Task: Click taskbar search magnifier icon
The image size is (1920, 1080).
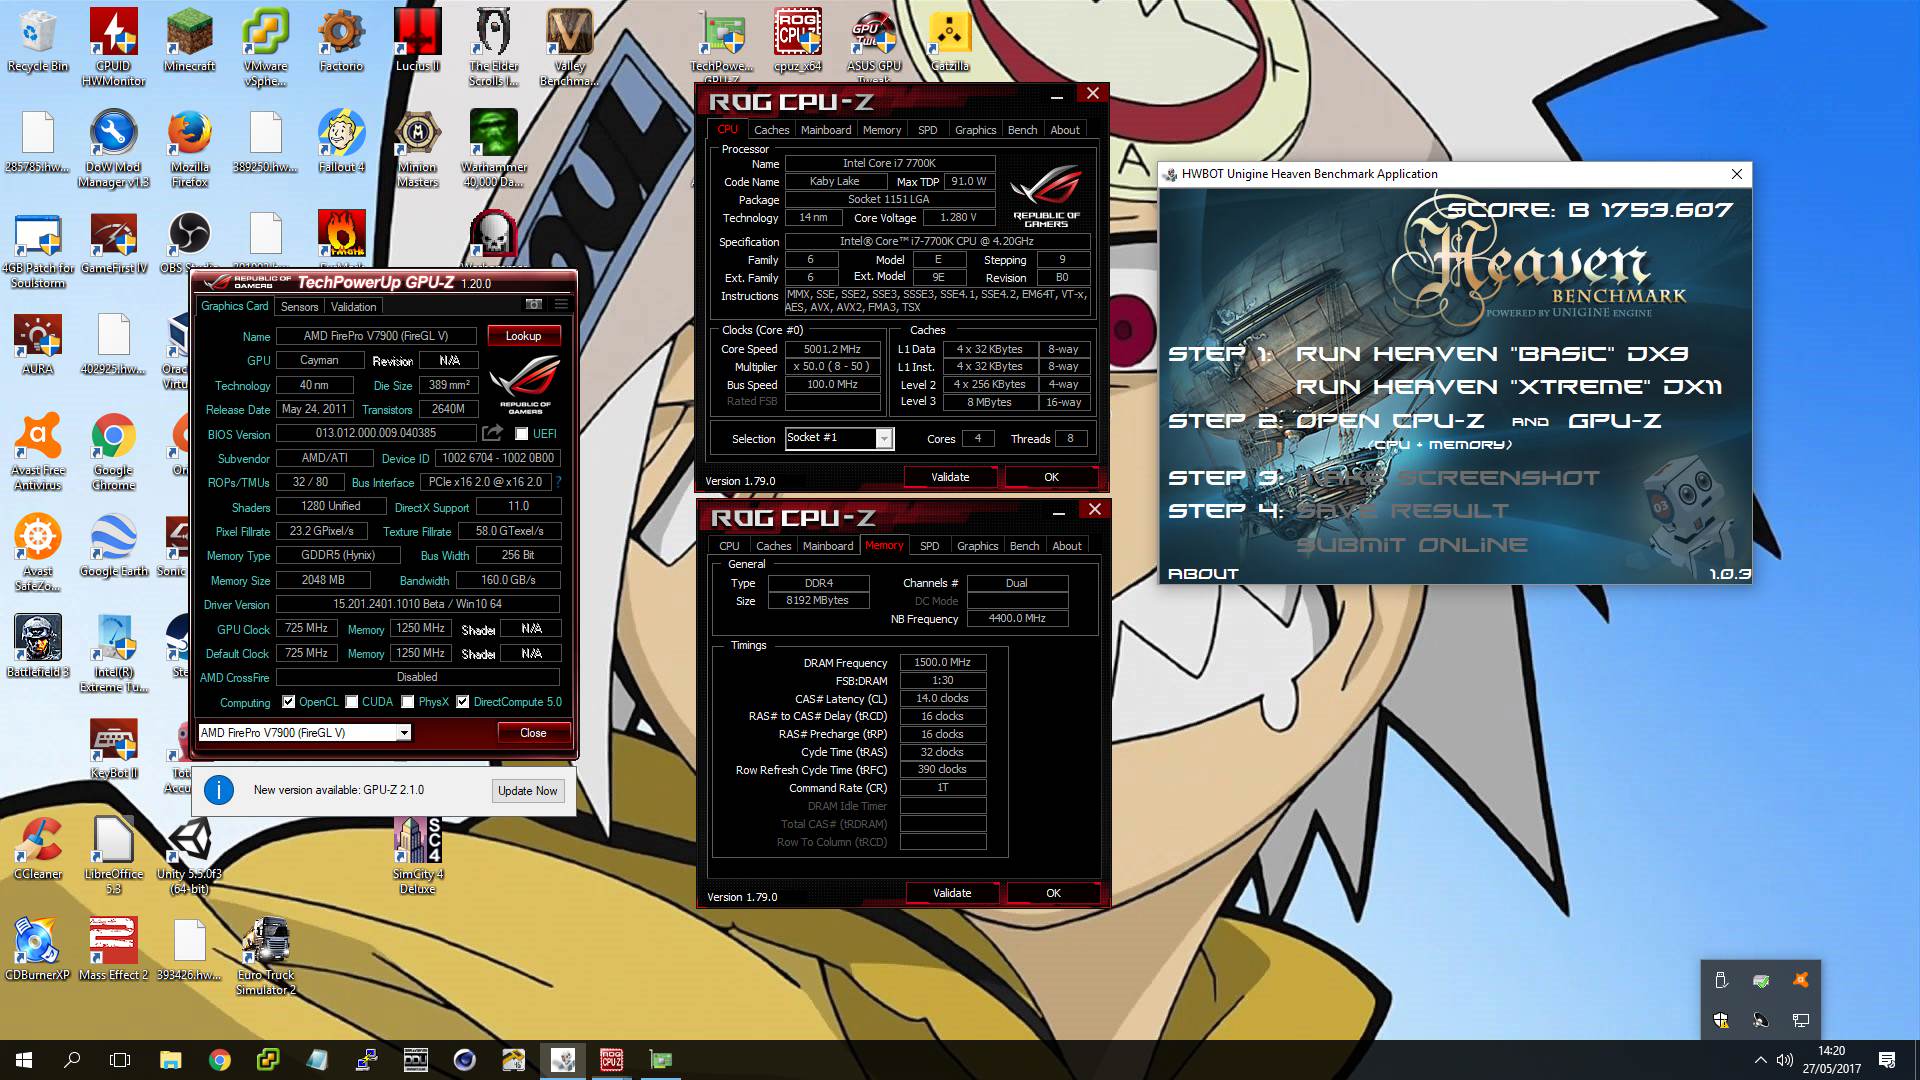Action: pos(72,1060)
